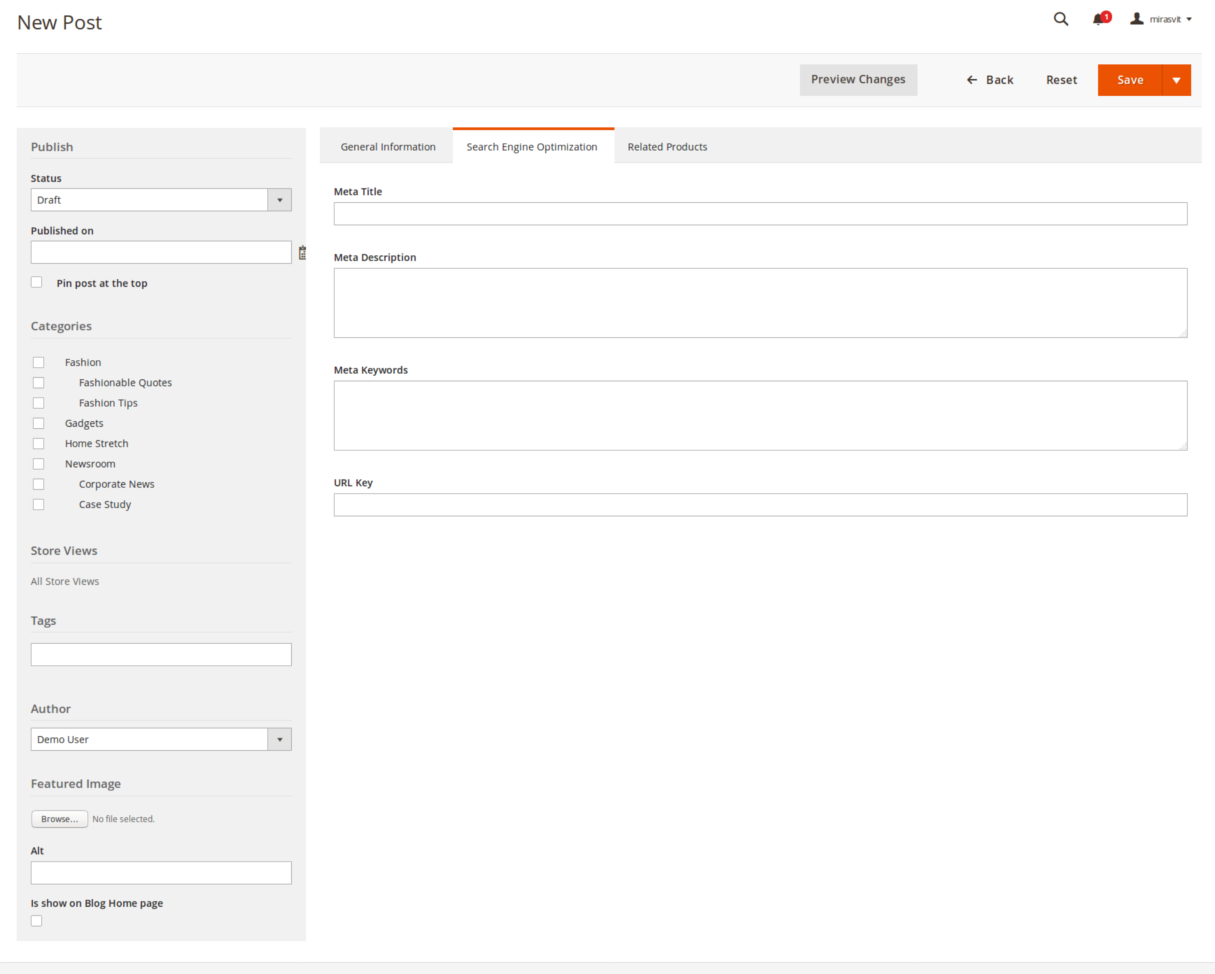The image size is (1215, 974).
Task: Open the Save button dropdown arrow
Action: [1177, 79]
